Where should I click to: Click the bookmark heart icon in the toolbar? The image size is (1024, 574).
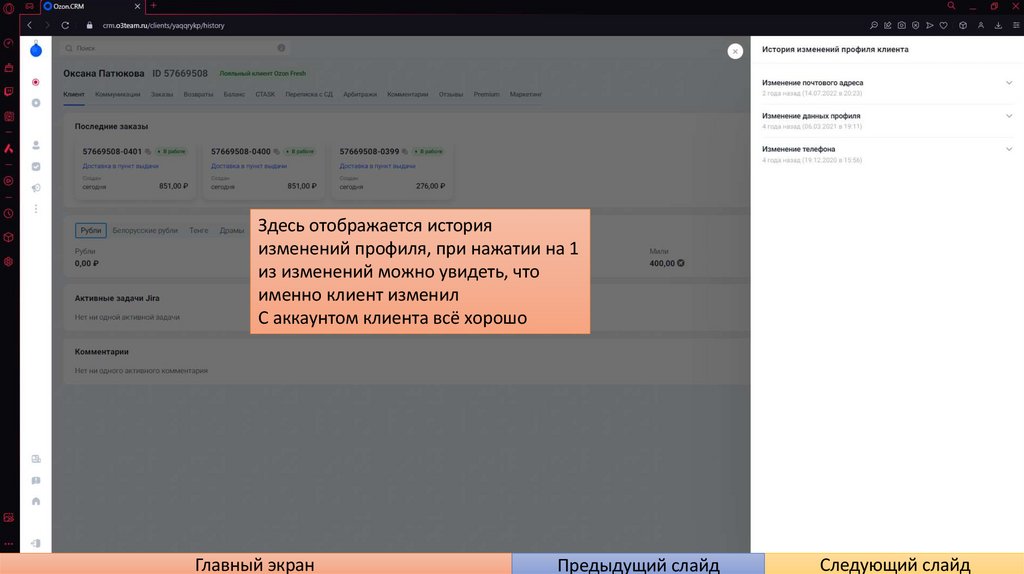pos(944,25)
